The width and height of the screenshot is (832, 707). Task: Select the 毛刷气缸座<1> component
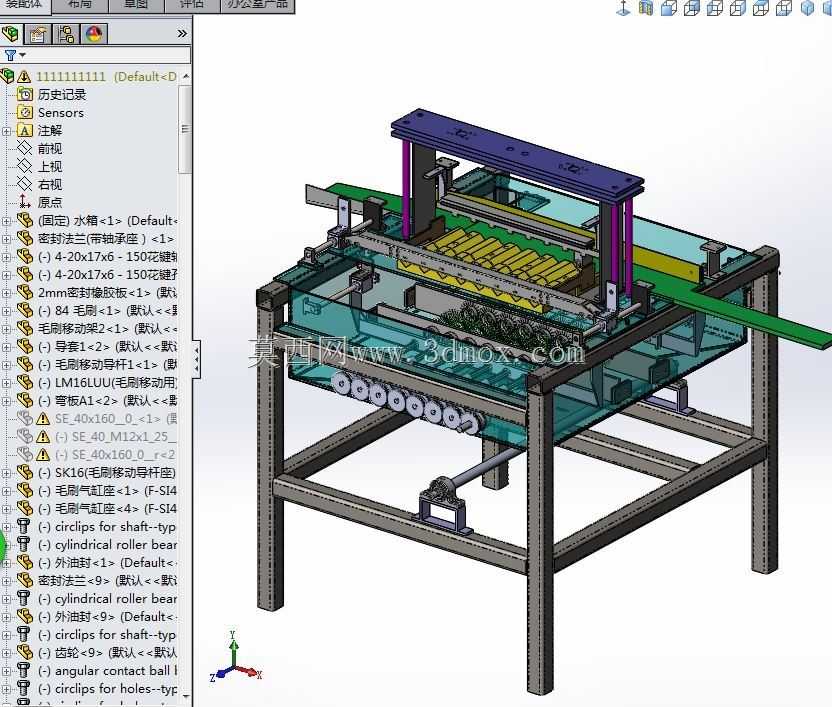(108, 491)
